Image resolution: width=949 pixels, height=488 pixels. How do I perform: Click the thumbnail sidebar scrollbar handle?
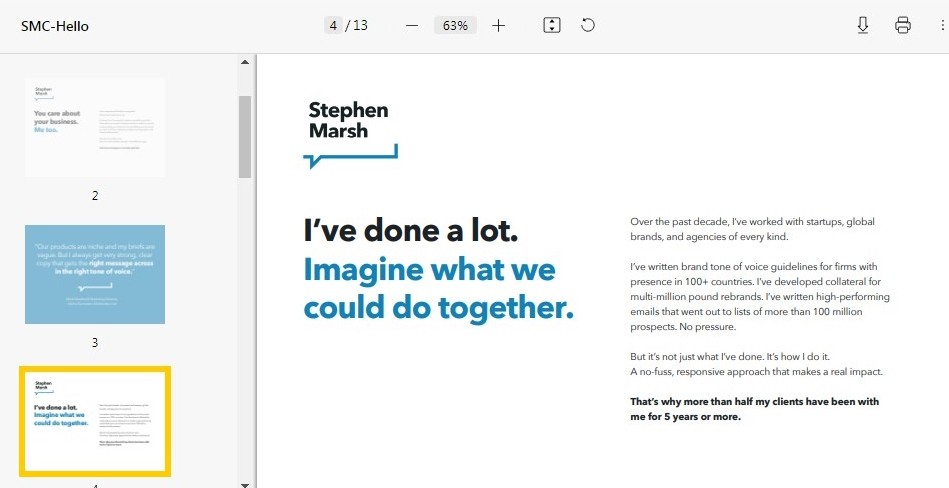tap(245, 136)
